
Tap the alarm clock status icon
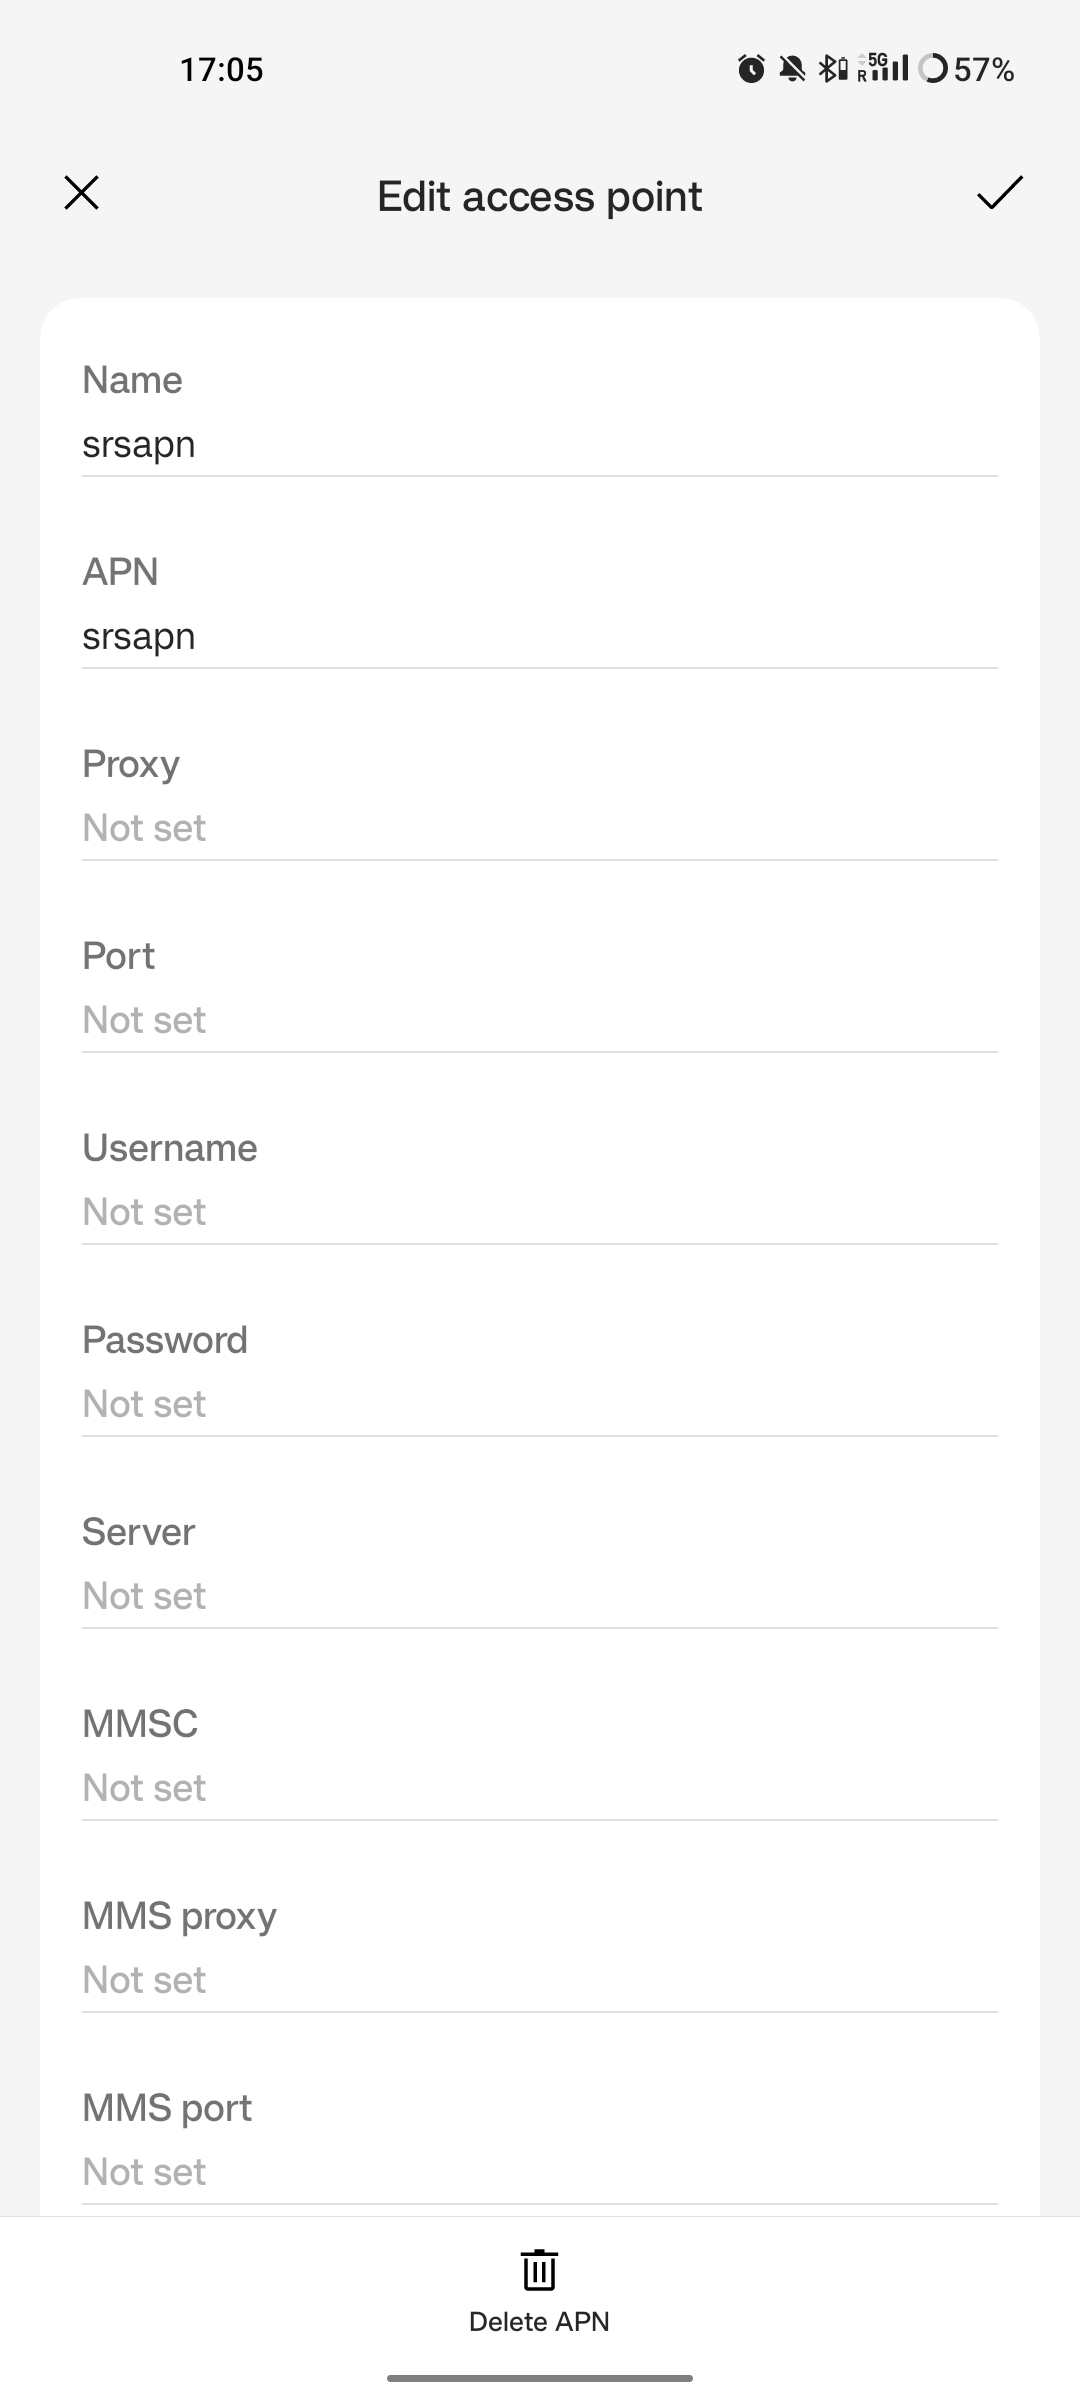pyautogui.click(x=751, y=69)
